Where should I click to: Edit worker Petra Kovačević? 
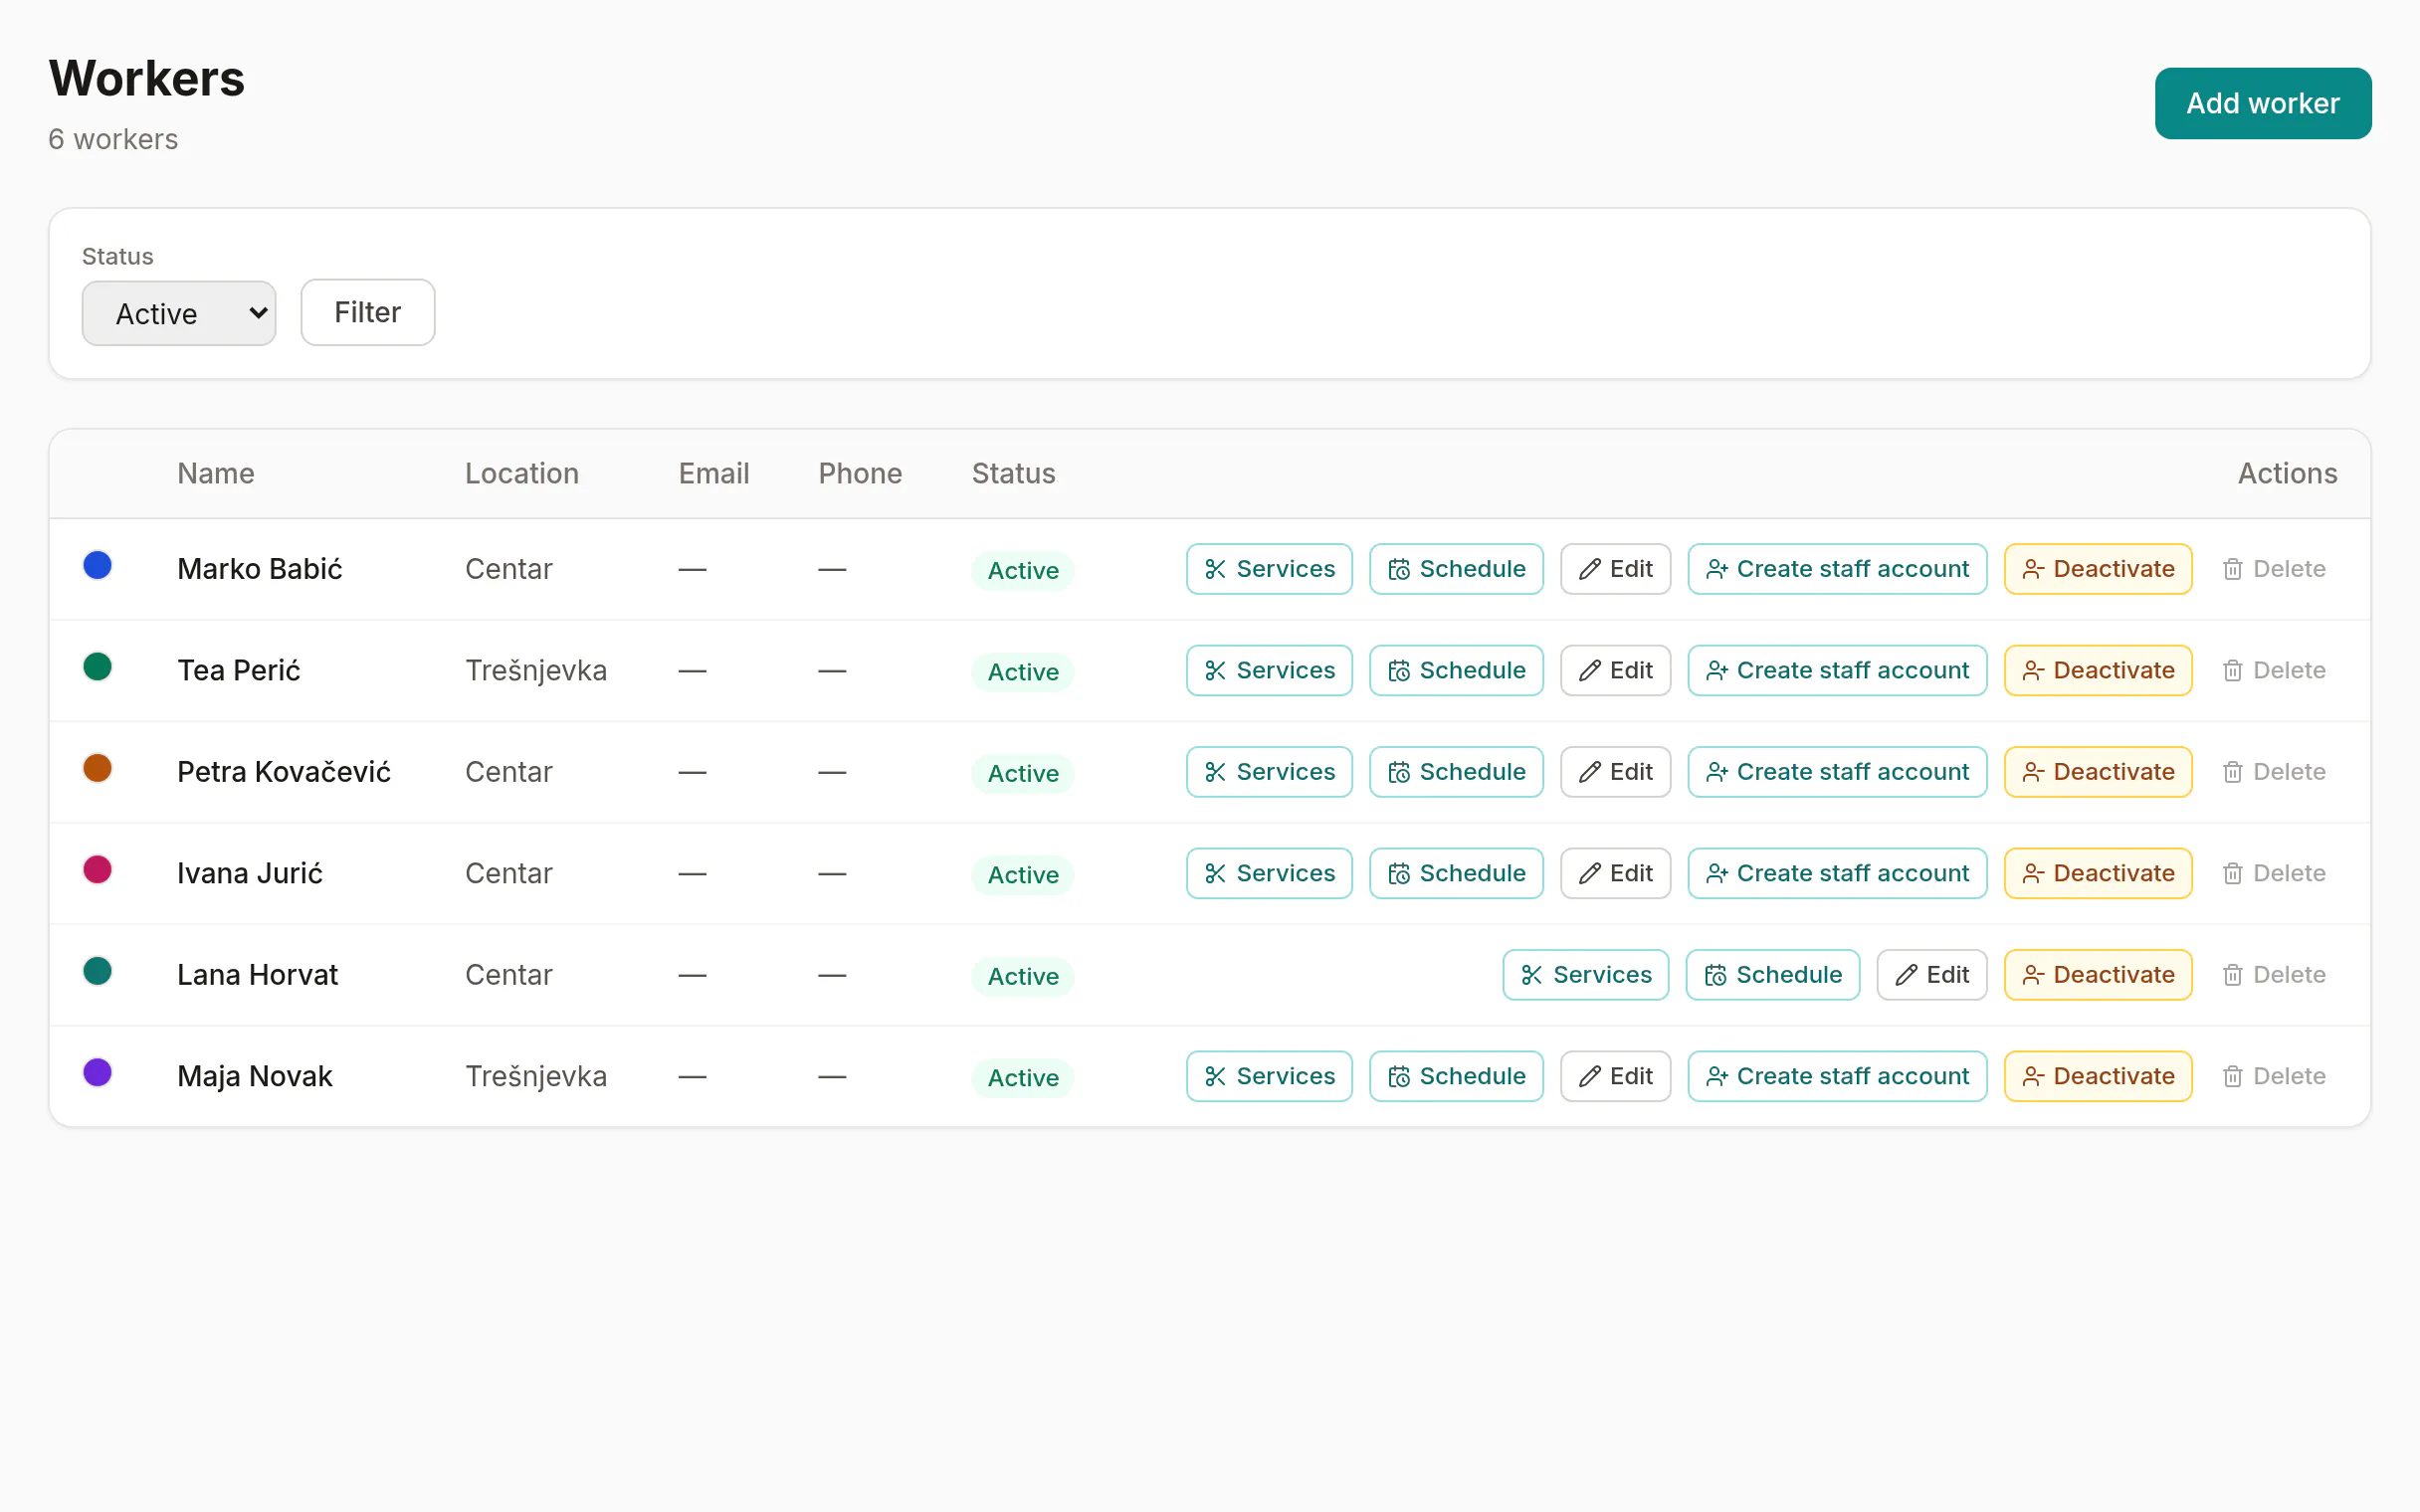pyautogui.click(x=1615, y=772)
